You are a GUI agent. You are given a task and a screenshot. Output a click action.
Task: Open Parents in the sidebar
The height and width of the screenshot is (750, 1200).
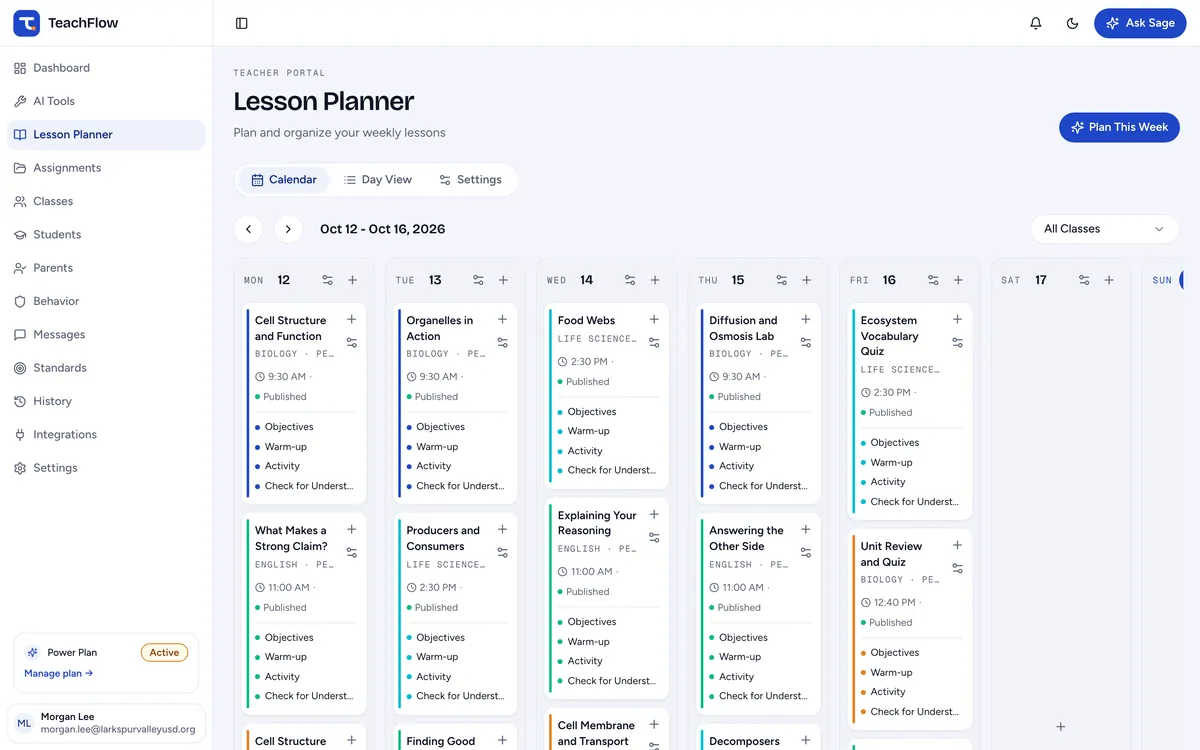click(x=106, y=268)
